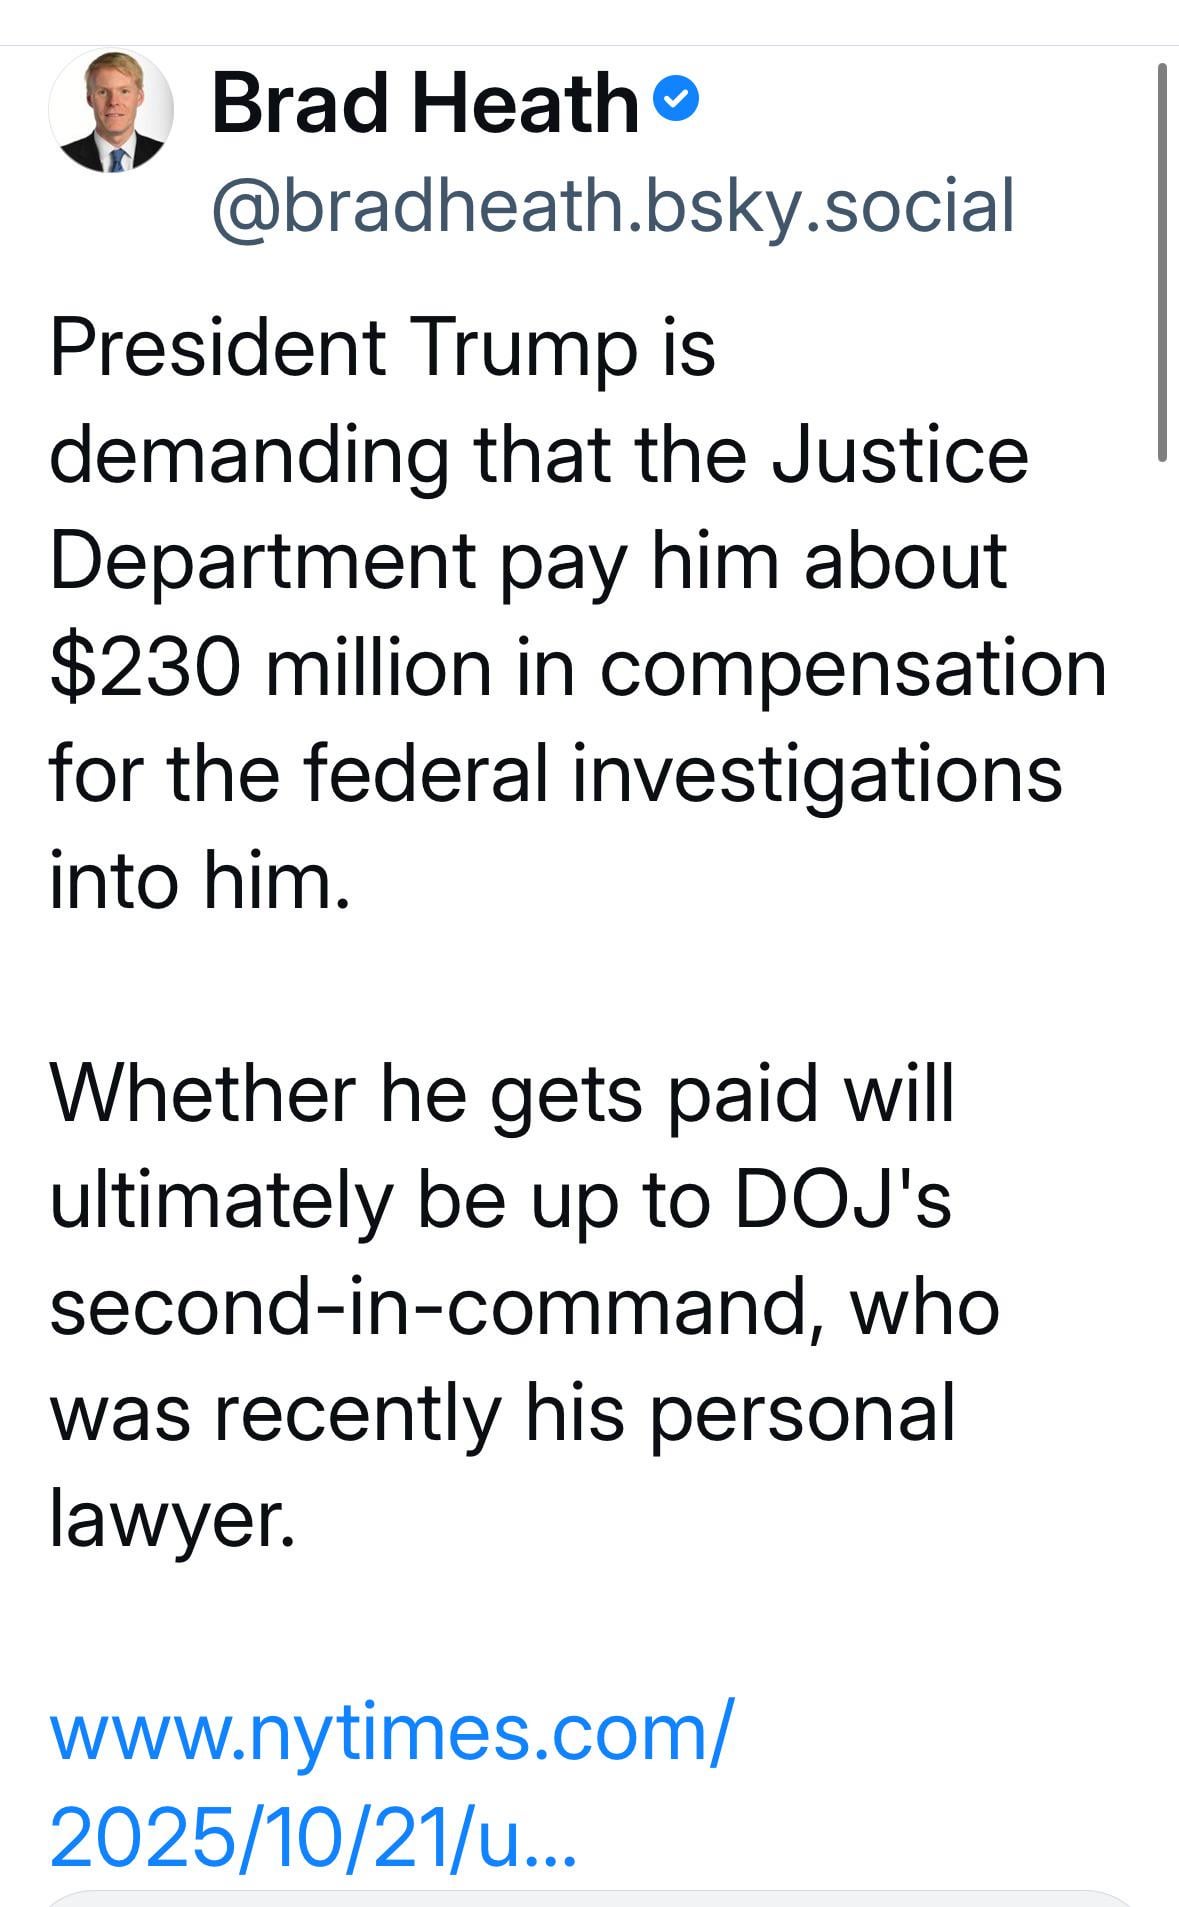Click the vertical scrollbar thumb
1179x1907 pixels.
[1162, 262]
